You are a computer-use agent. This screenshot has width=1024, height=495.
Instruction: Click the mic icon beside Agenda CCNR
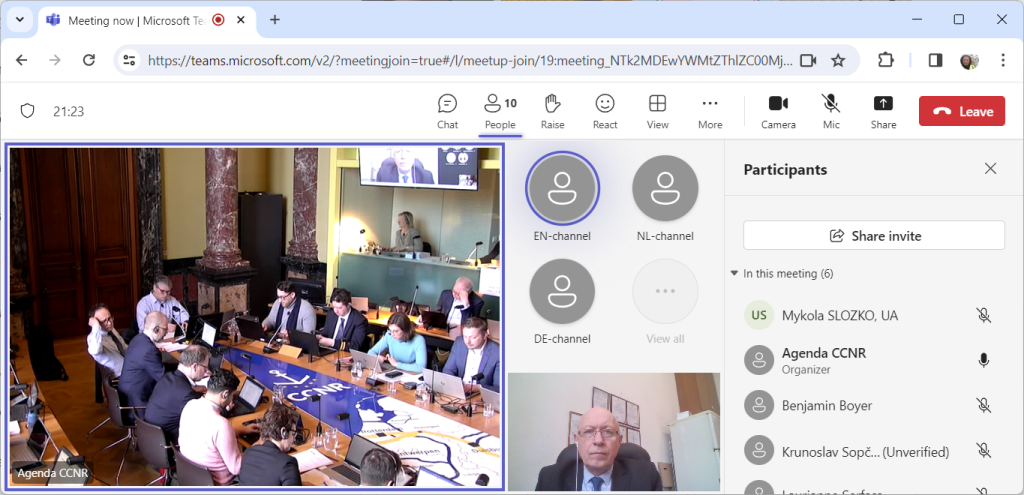[984, 360]
